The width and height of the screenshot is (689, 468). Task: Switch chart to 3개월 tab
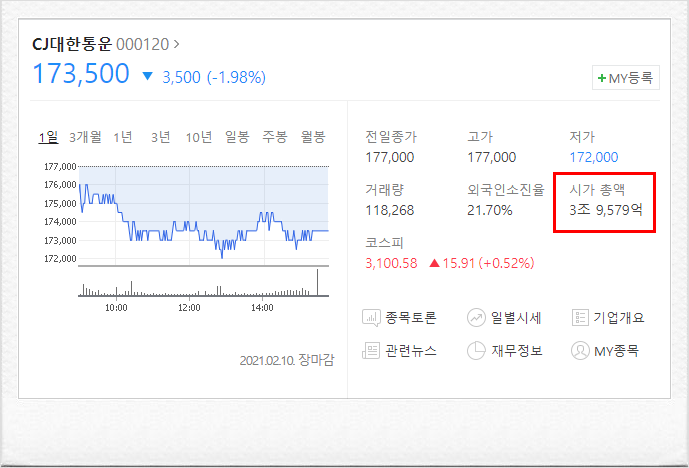click(85, 137)
